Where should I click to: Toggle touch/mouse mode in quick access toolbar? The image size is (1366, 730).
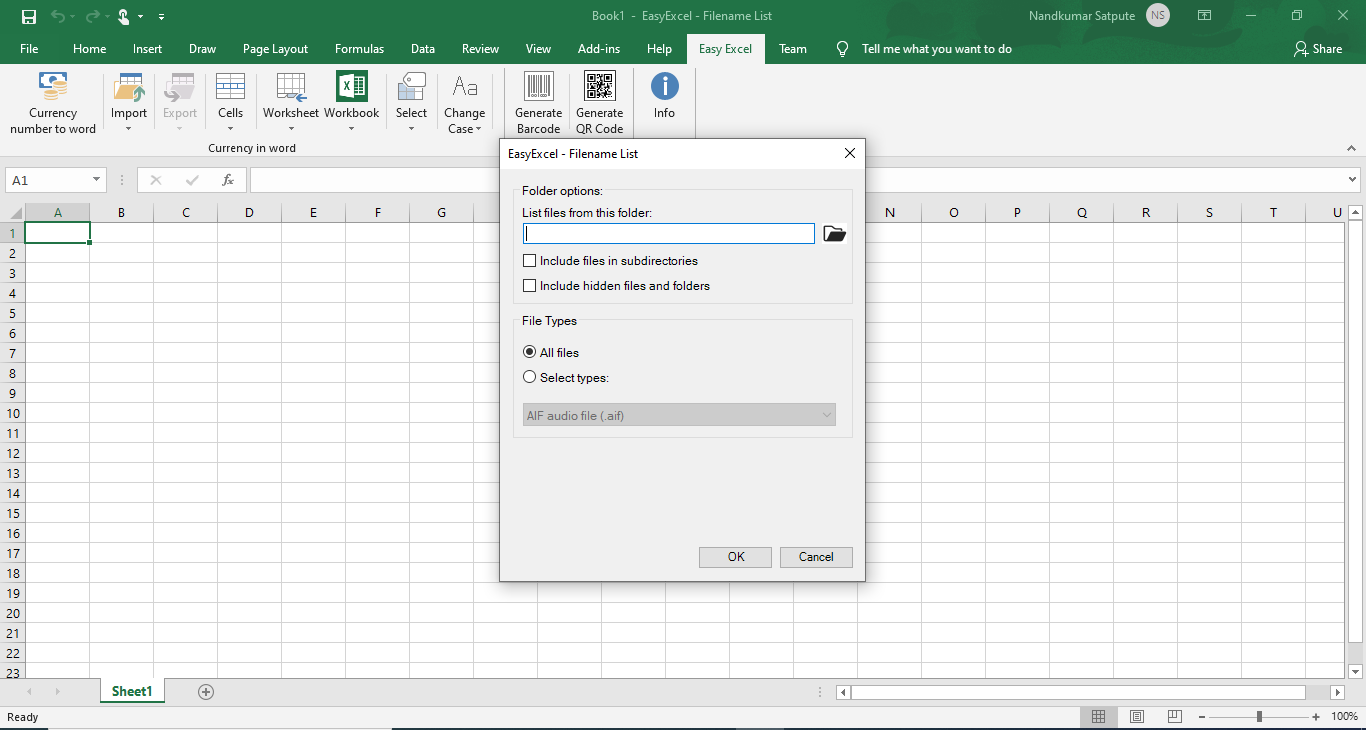pos(124,16)
